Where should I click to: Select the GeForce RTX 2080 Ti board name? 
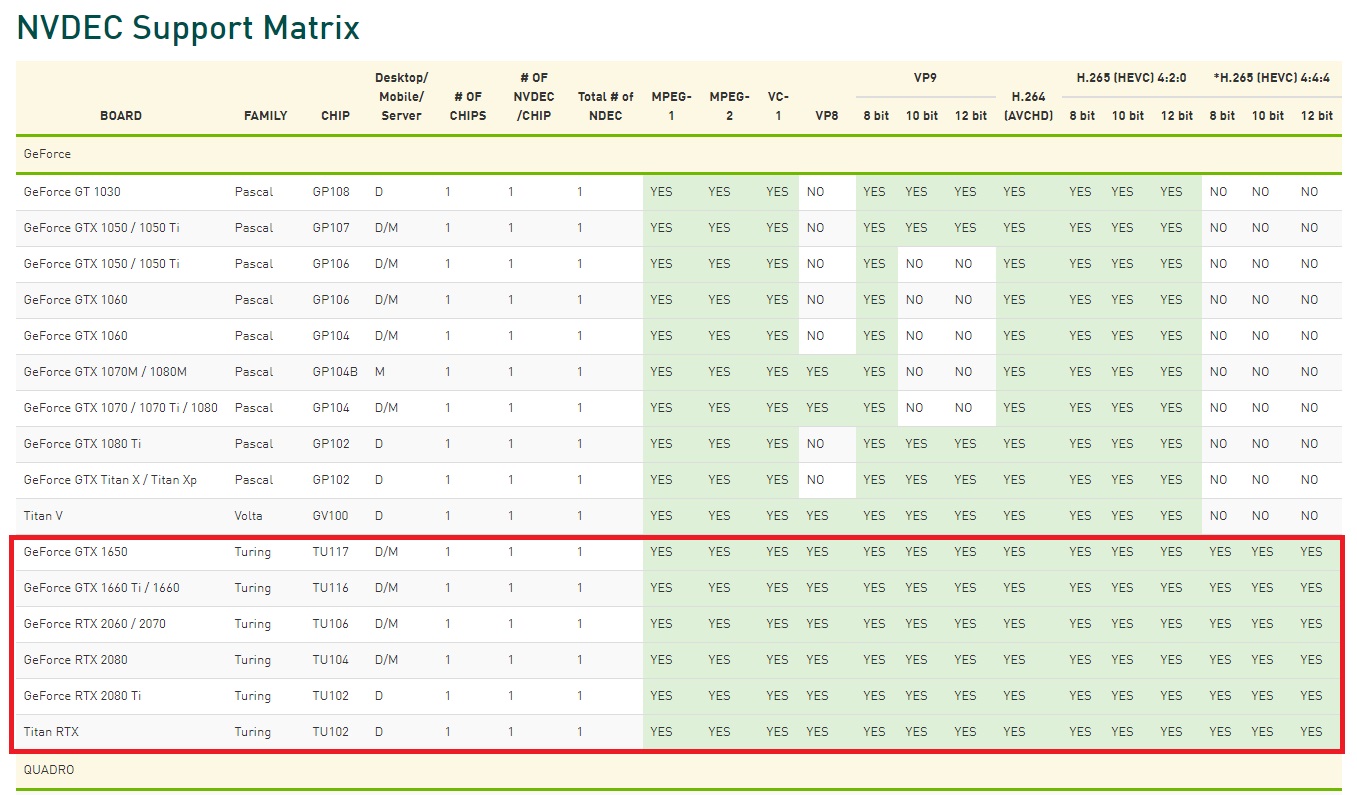coord(82,696)
